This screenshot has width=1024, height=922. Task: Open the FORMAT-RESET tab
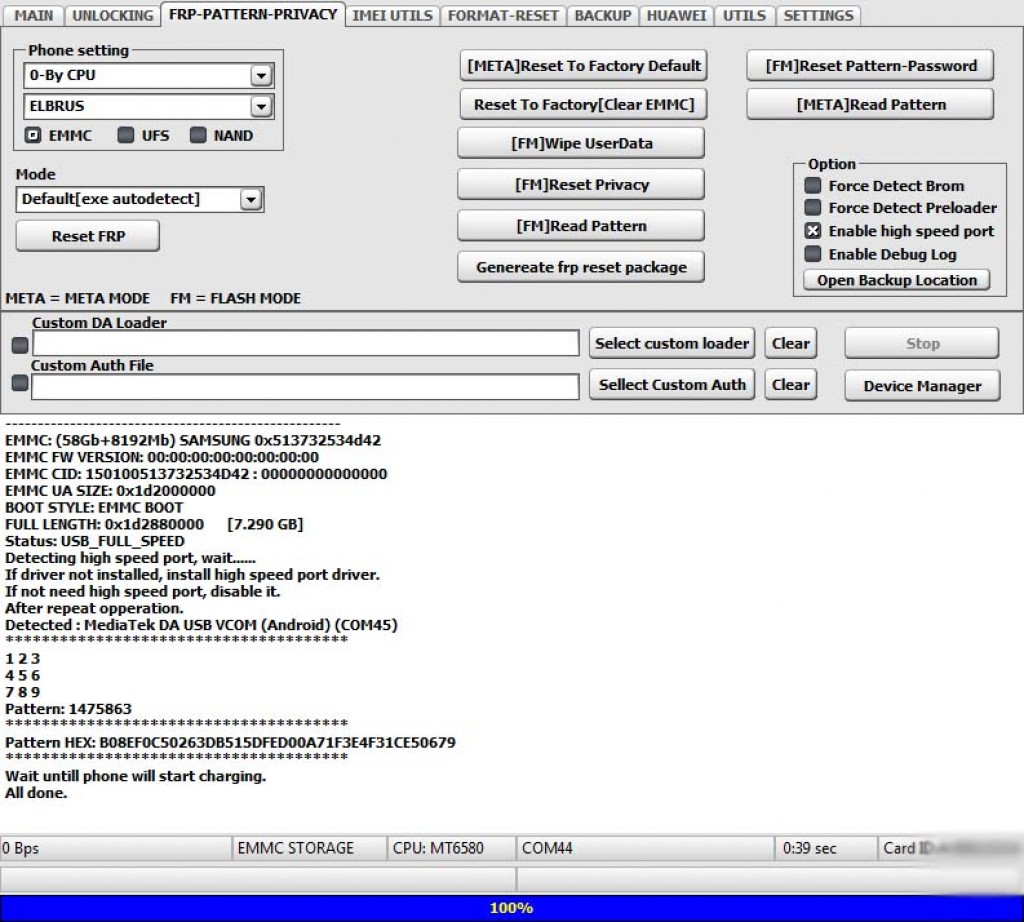[503, 15]
